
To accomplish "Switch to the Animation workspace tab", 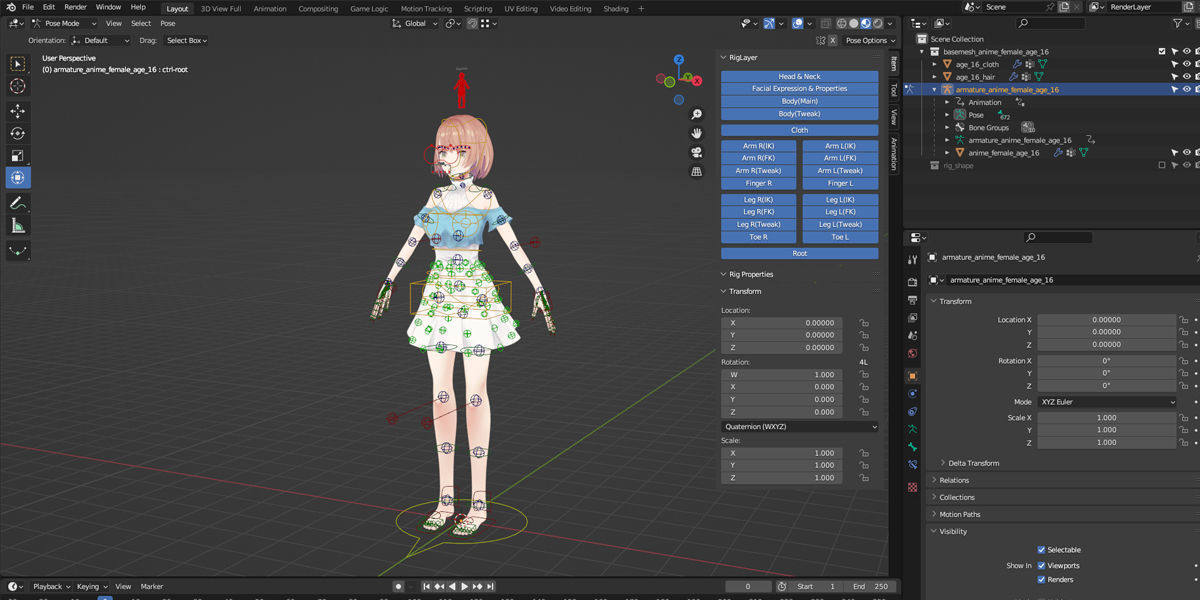I will pyautogui.click(x=270, y=9).
